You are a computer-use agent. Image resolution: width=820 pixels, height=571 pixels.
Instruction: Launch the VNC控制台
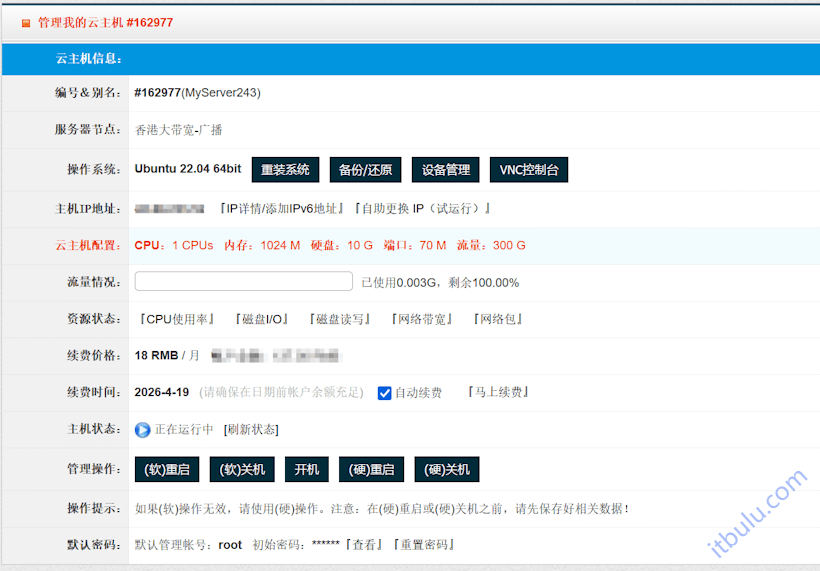click(529, 170)
